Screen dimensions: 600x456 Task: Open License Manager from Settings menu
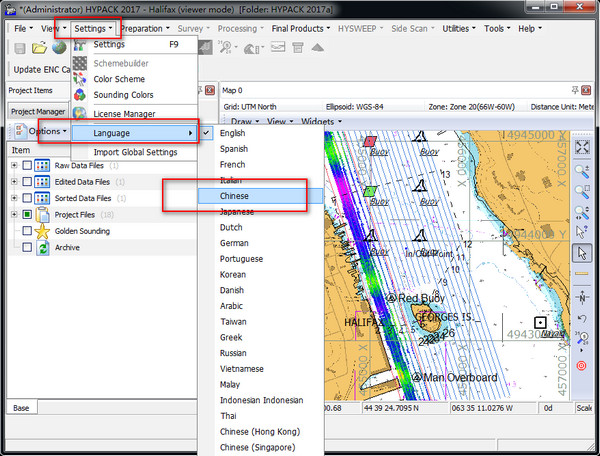134,114
